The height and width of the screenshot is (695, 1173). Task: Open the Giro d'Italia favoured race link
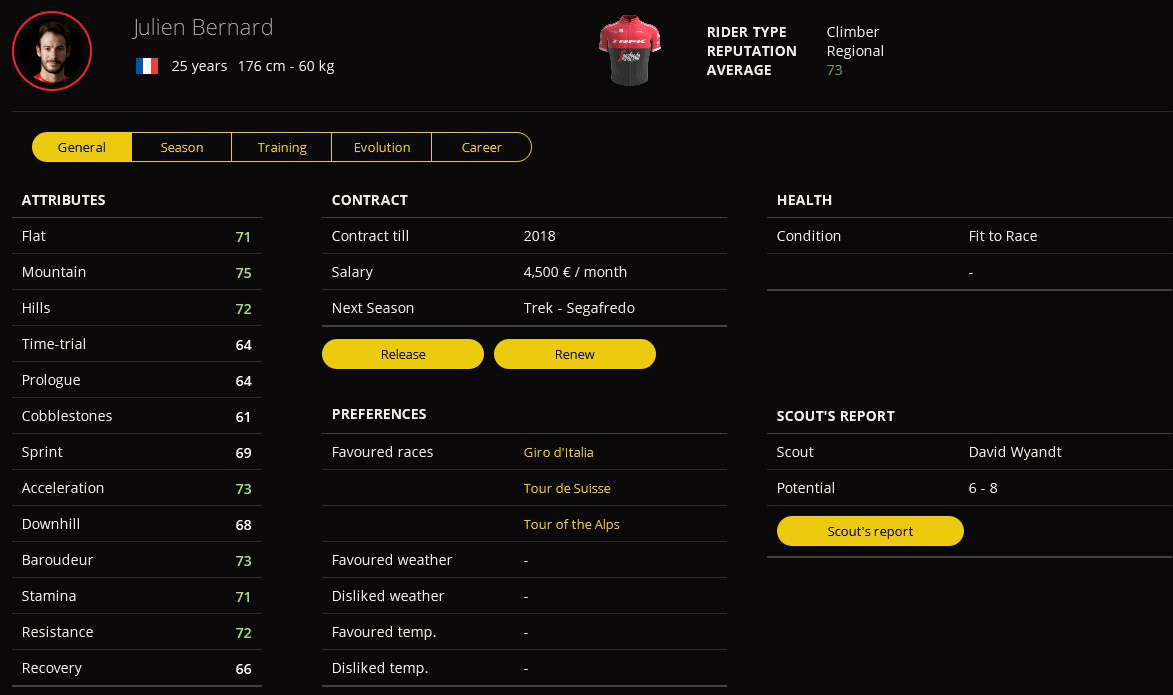pyautogui.click(x=558, y=452)
